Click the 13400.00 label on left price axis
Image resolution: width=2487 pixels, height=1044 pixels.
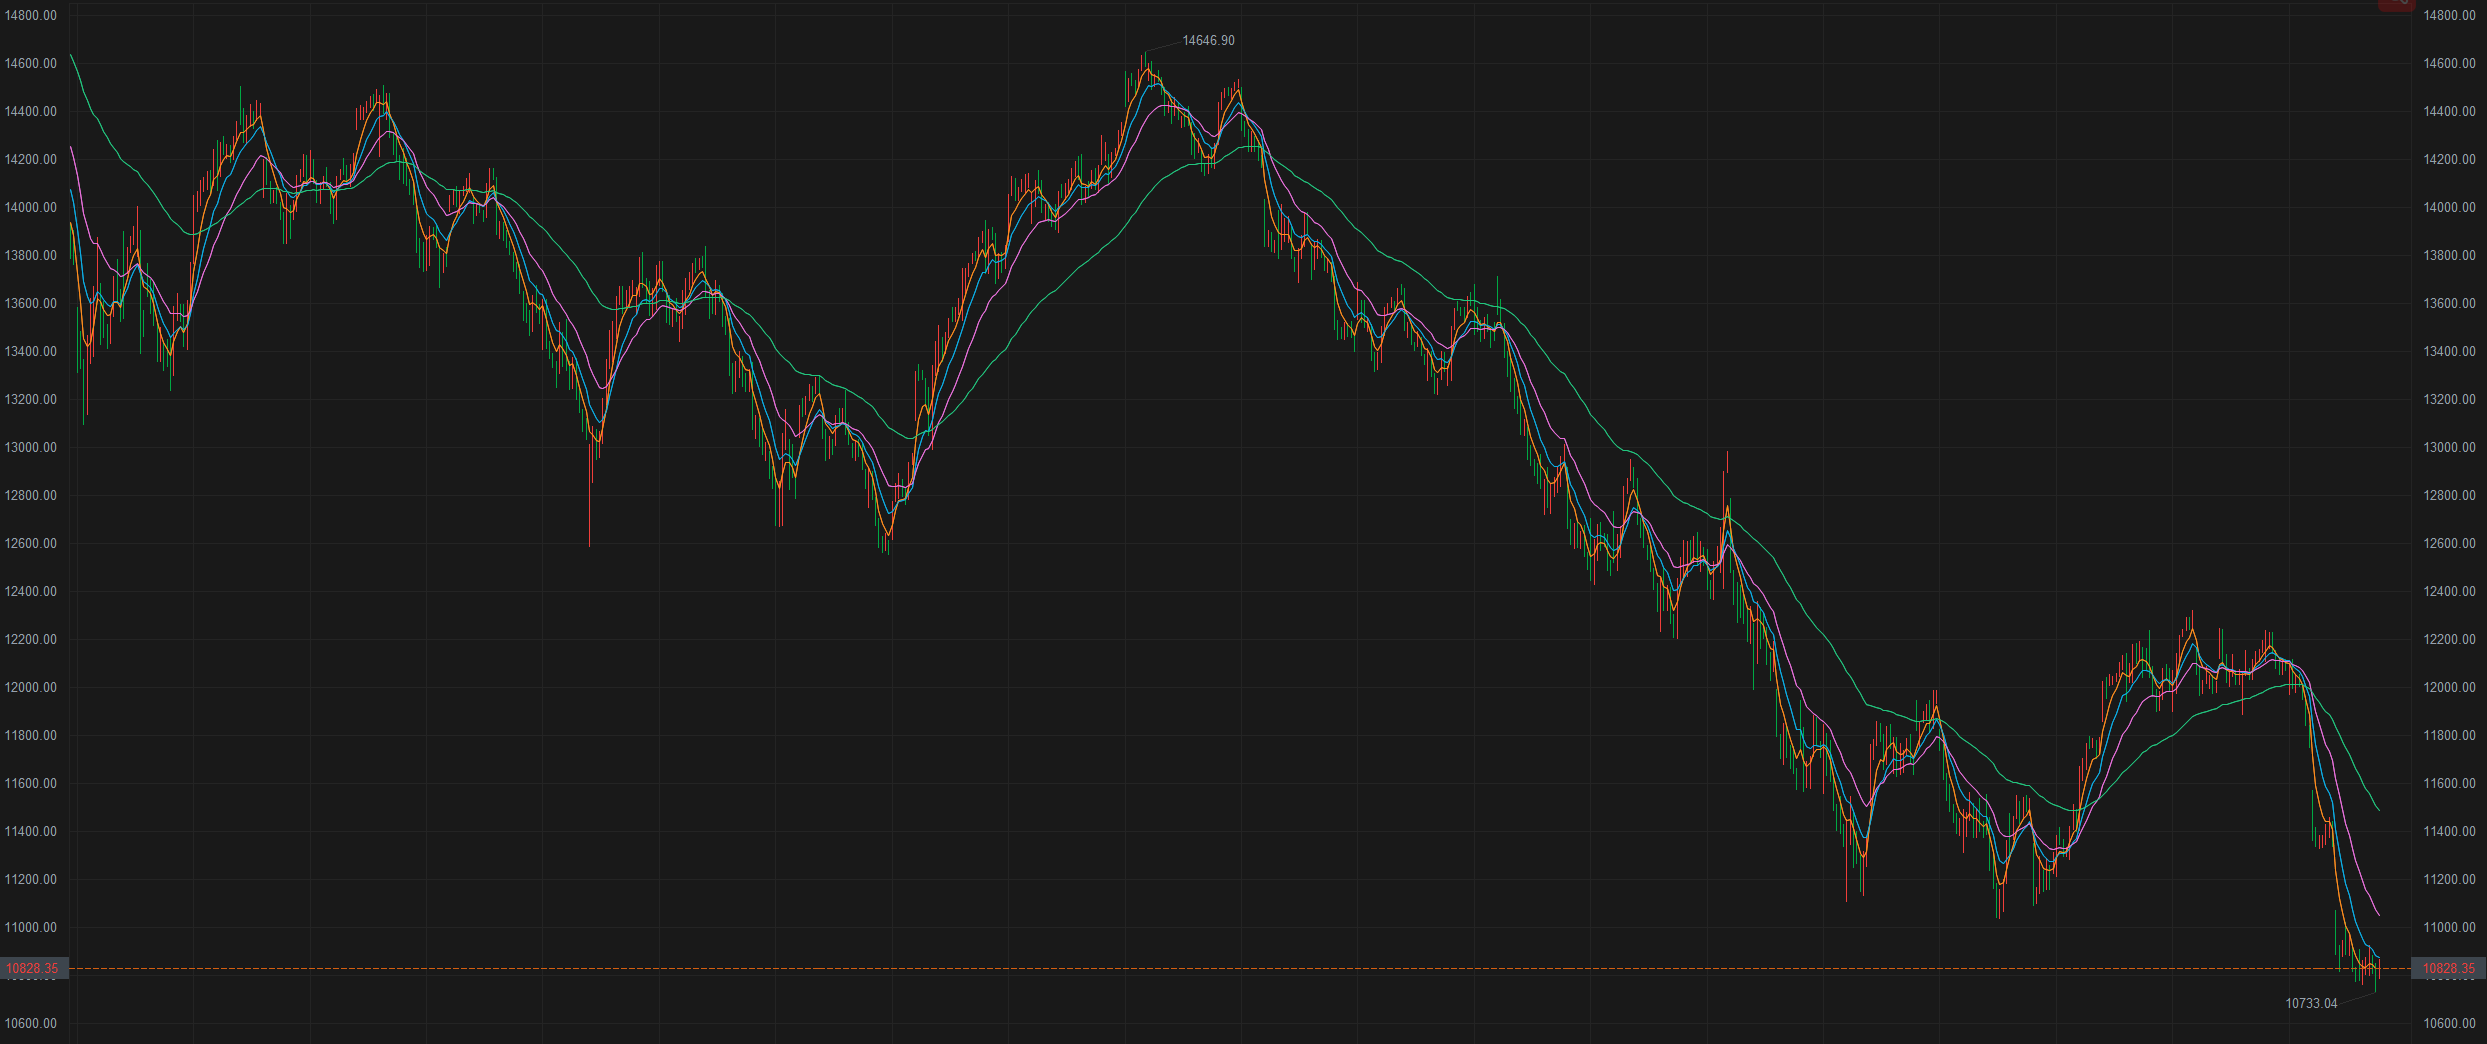point(31,351)
